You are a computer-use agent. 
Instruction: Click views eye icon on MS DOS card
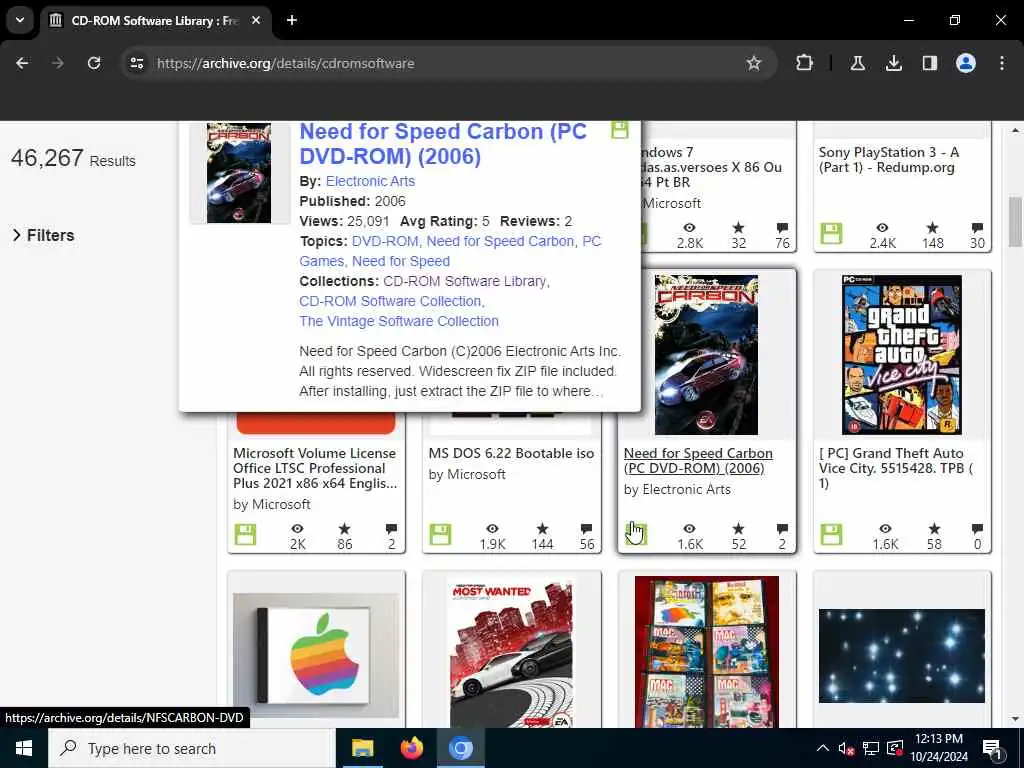pyautogui.click(x=492, y=528)
